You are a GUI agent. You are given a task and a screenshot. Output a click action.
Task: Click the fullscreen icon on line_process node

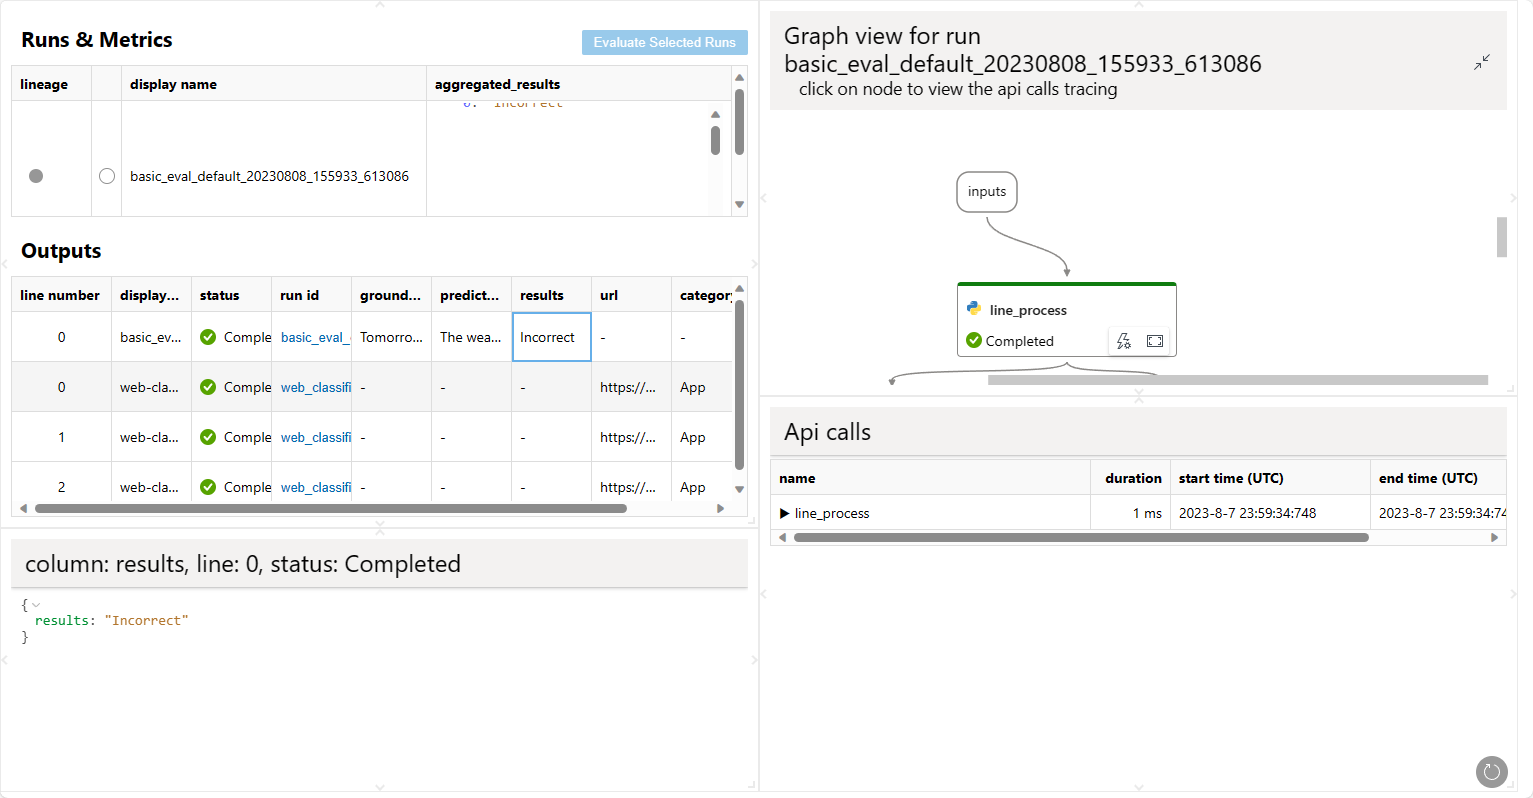pyautogui.click(x=1155, y=341)
